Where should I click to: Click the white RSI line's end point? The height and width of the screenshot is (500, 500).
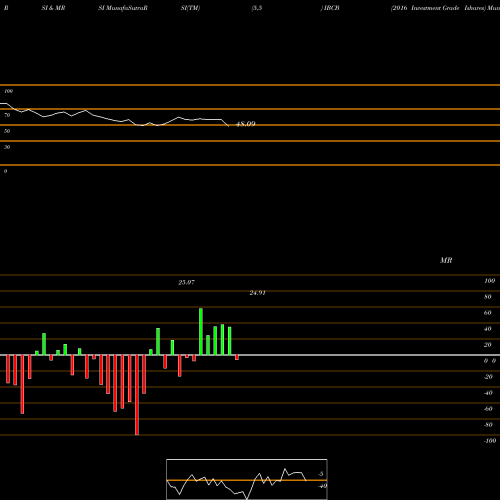point(229,126)
